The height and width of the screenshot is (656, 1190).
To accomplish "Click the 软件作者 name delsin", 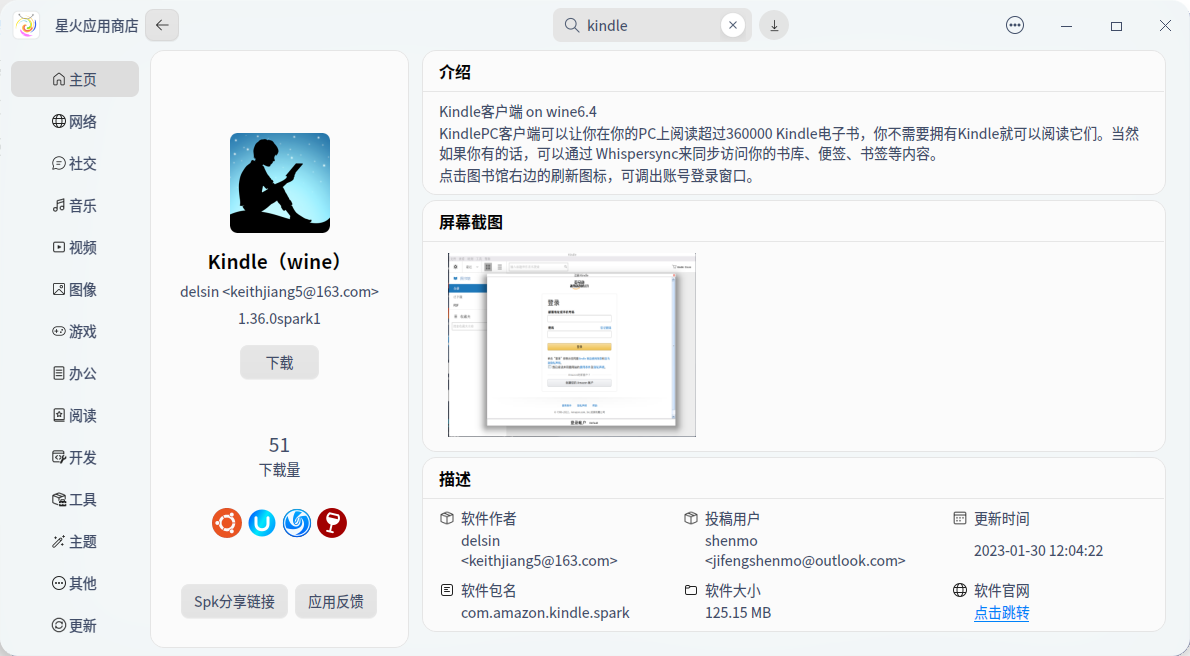I will pyautogui.click(x=480, y=541).
